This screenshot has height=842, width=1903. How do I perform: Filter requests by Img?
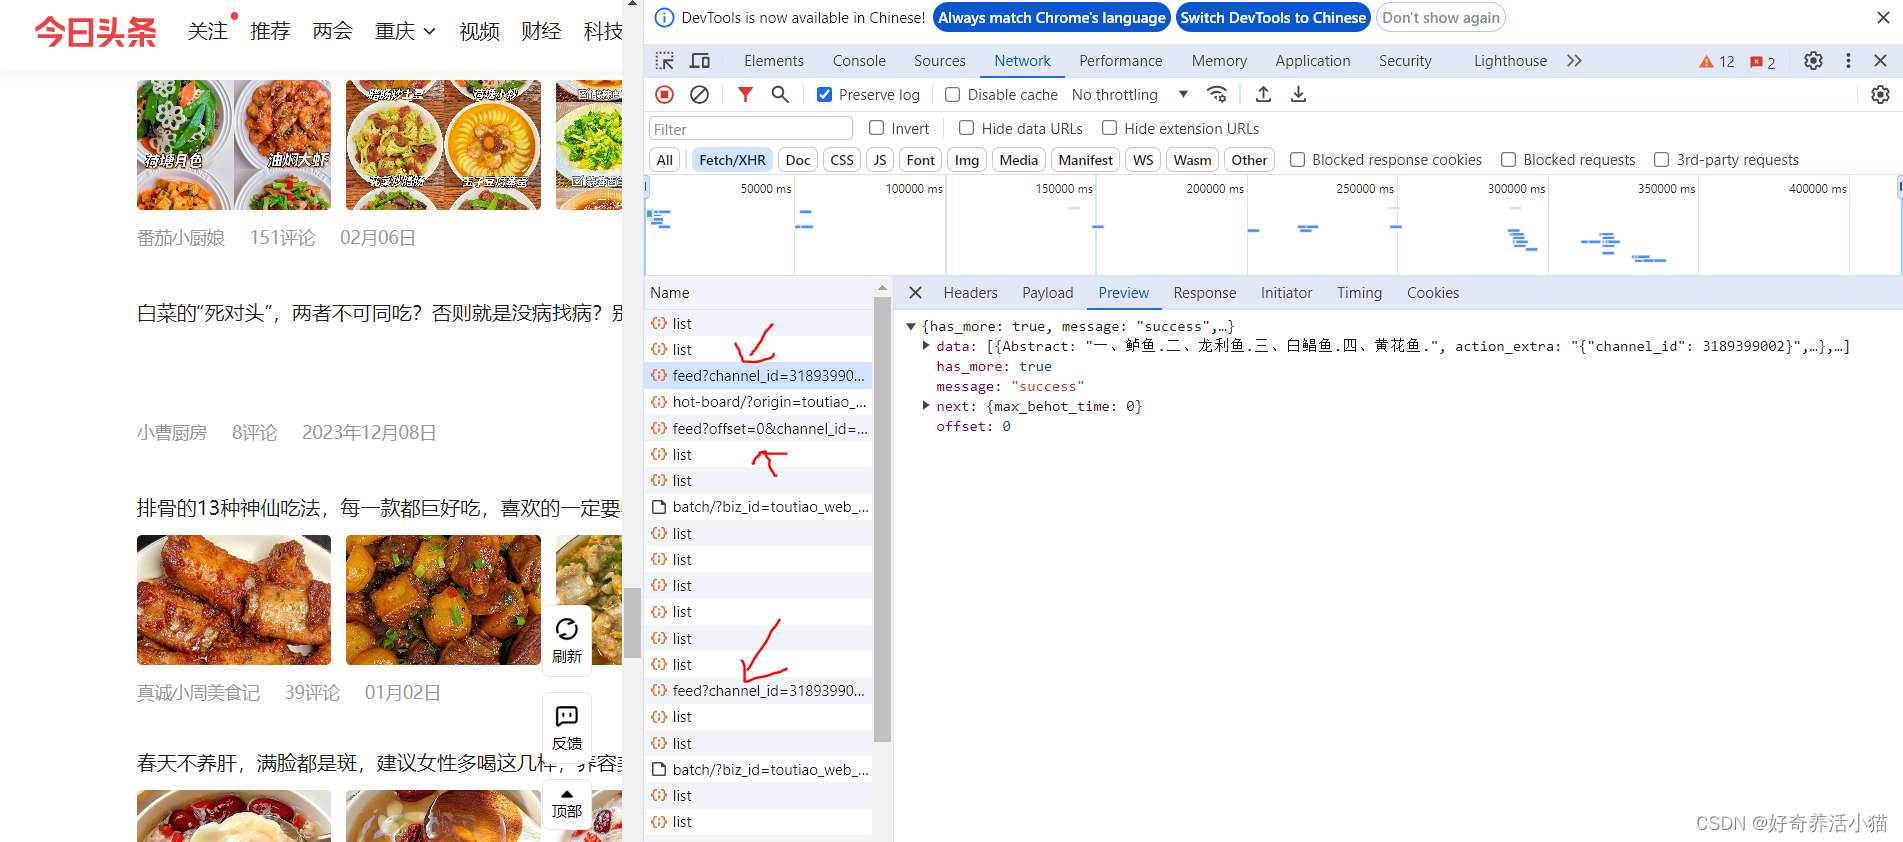coord(967,160)
